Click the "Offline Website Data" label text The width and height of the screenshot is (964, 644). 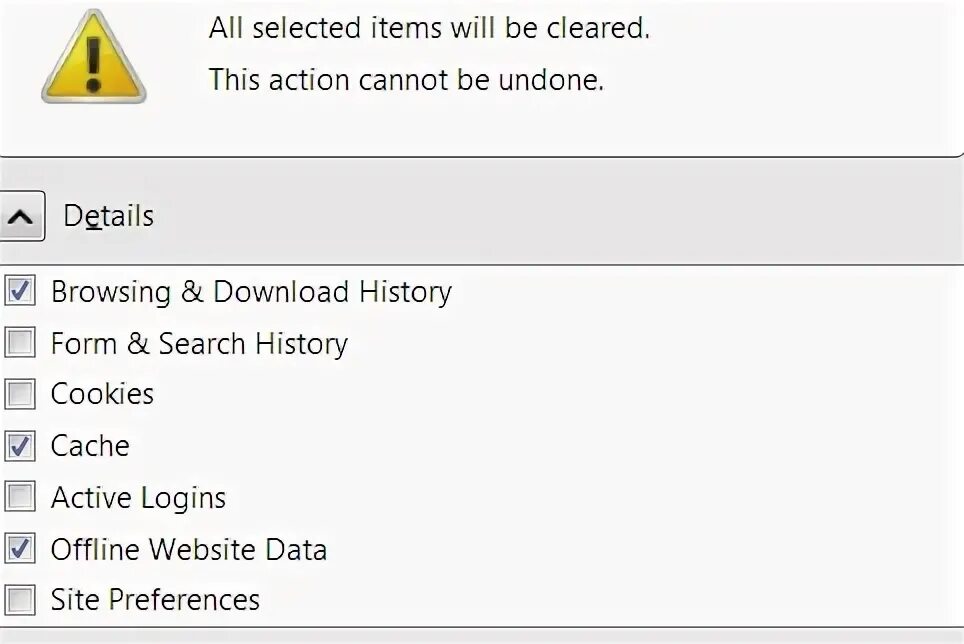(189, 549)
